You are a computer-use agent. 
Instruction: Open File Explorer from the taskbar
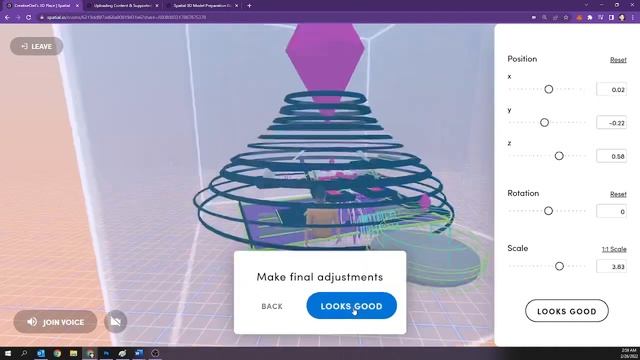pos(73,353)
